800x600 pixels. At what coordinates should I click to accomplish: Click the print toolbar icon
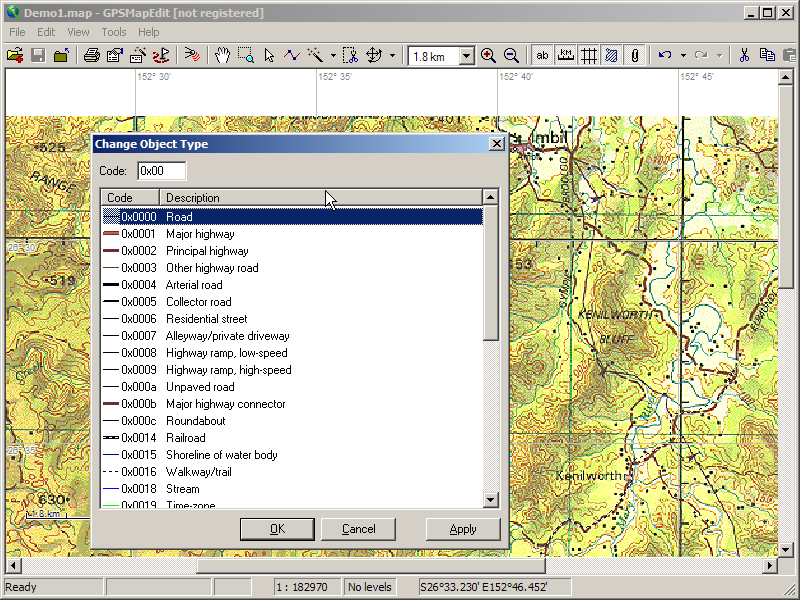click(x=91, y=56)
